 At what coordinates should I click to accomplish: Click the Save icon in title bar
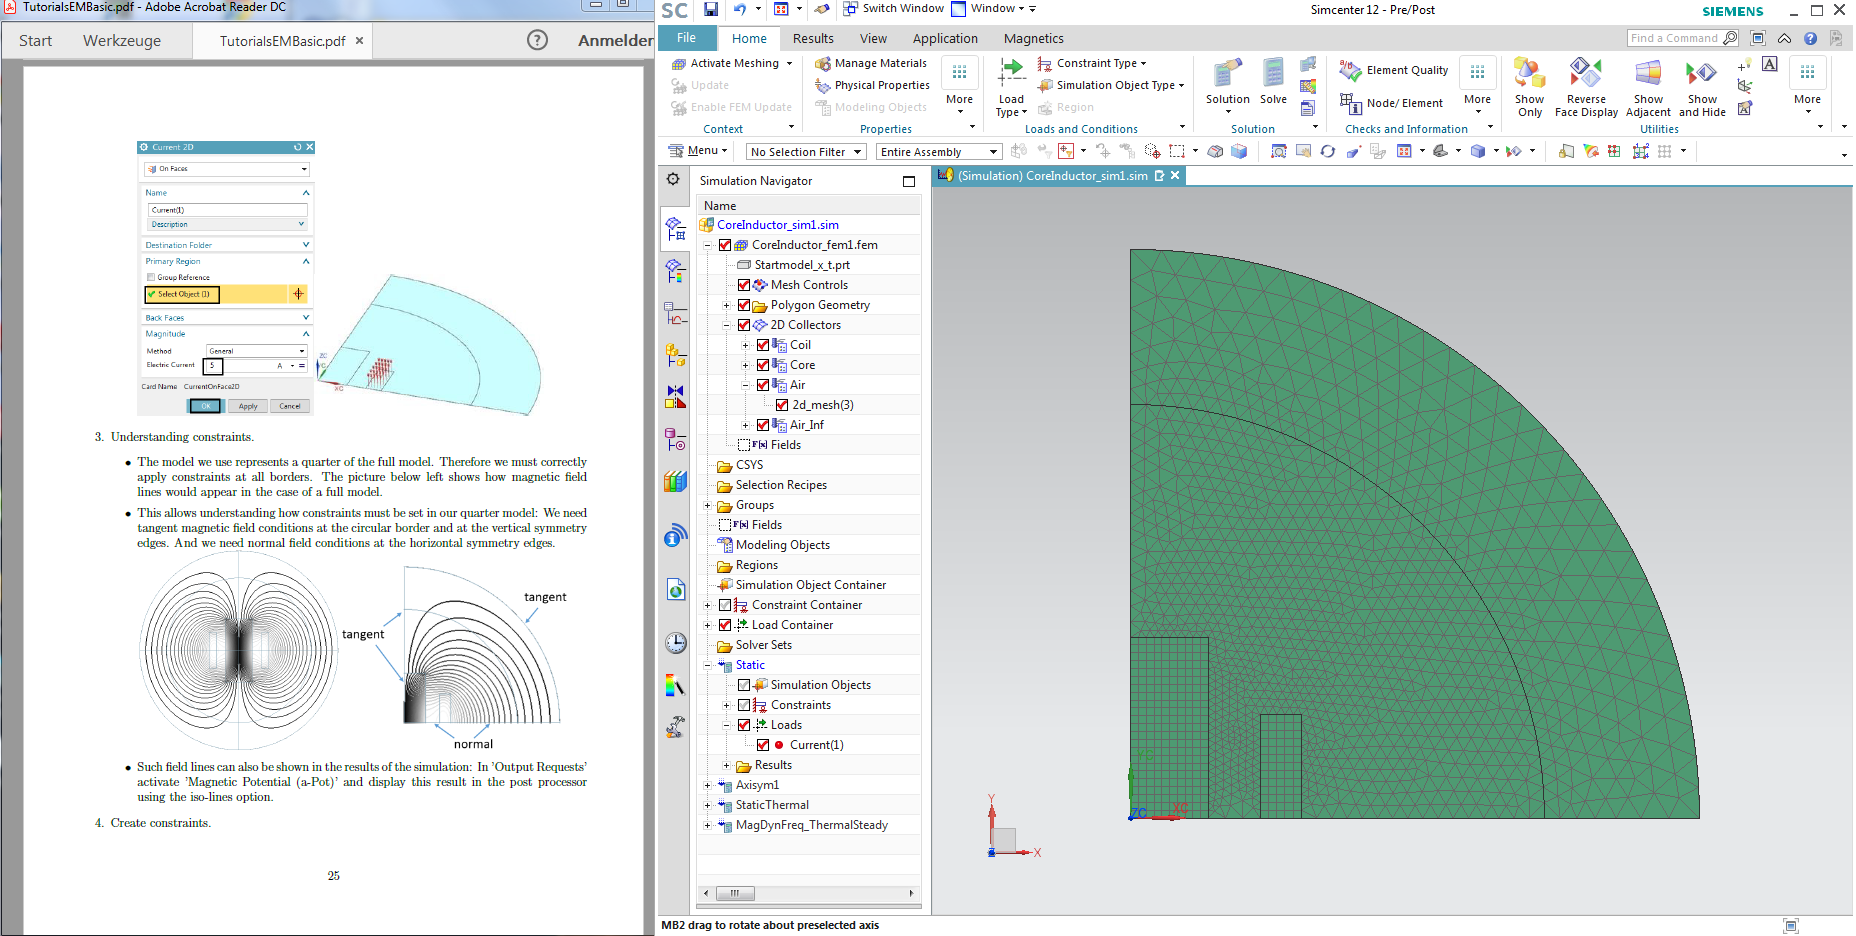point(711,9)
